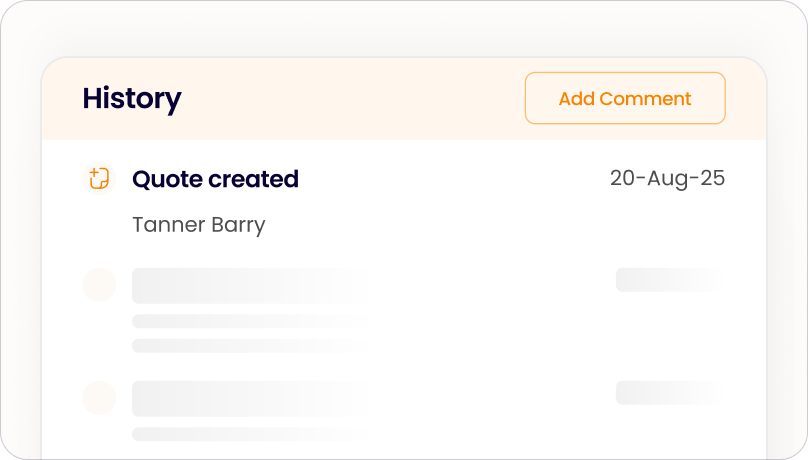Click the blank space under the 20-Aug-25 date
The height and width of the screenshot is (460, 808).
click(667, 225)
